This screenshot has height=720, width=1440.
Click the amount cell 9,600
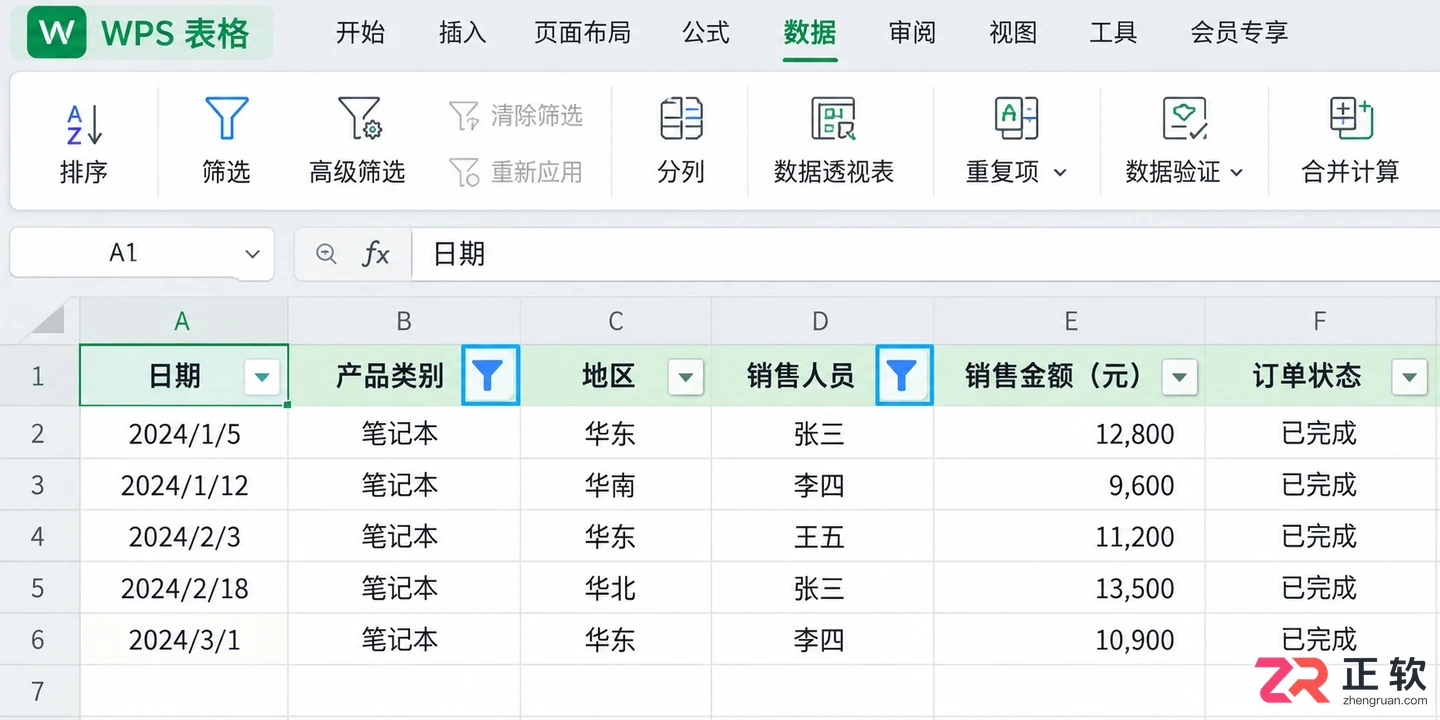(x=1070, y=485)
